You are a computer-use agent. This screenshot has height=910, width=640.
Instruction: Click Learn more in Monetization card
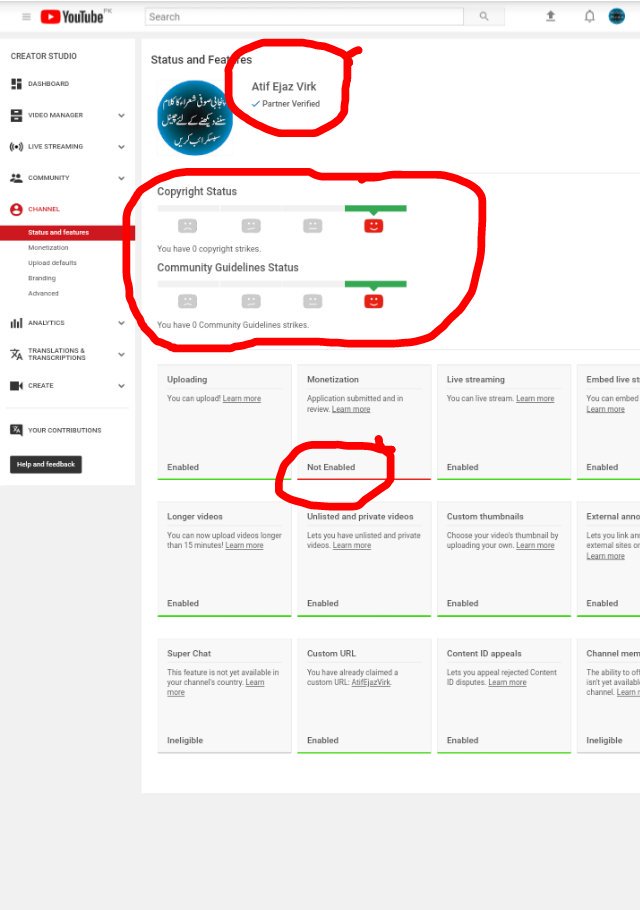(x=350, y=409)
